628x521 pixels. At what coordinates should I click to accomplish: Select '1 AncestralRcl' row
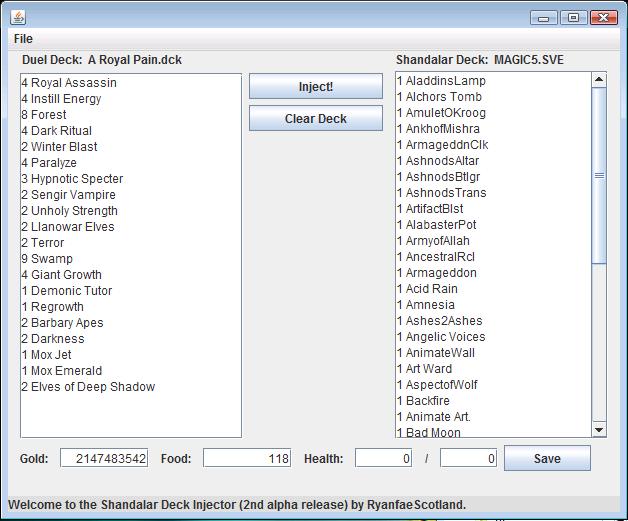click(493, 257)
